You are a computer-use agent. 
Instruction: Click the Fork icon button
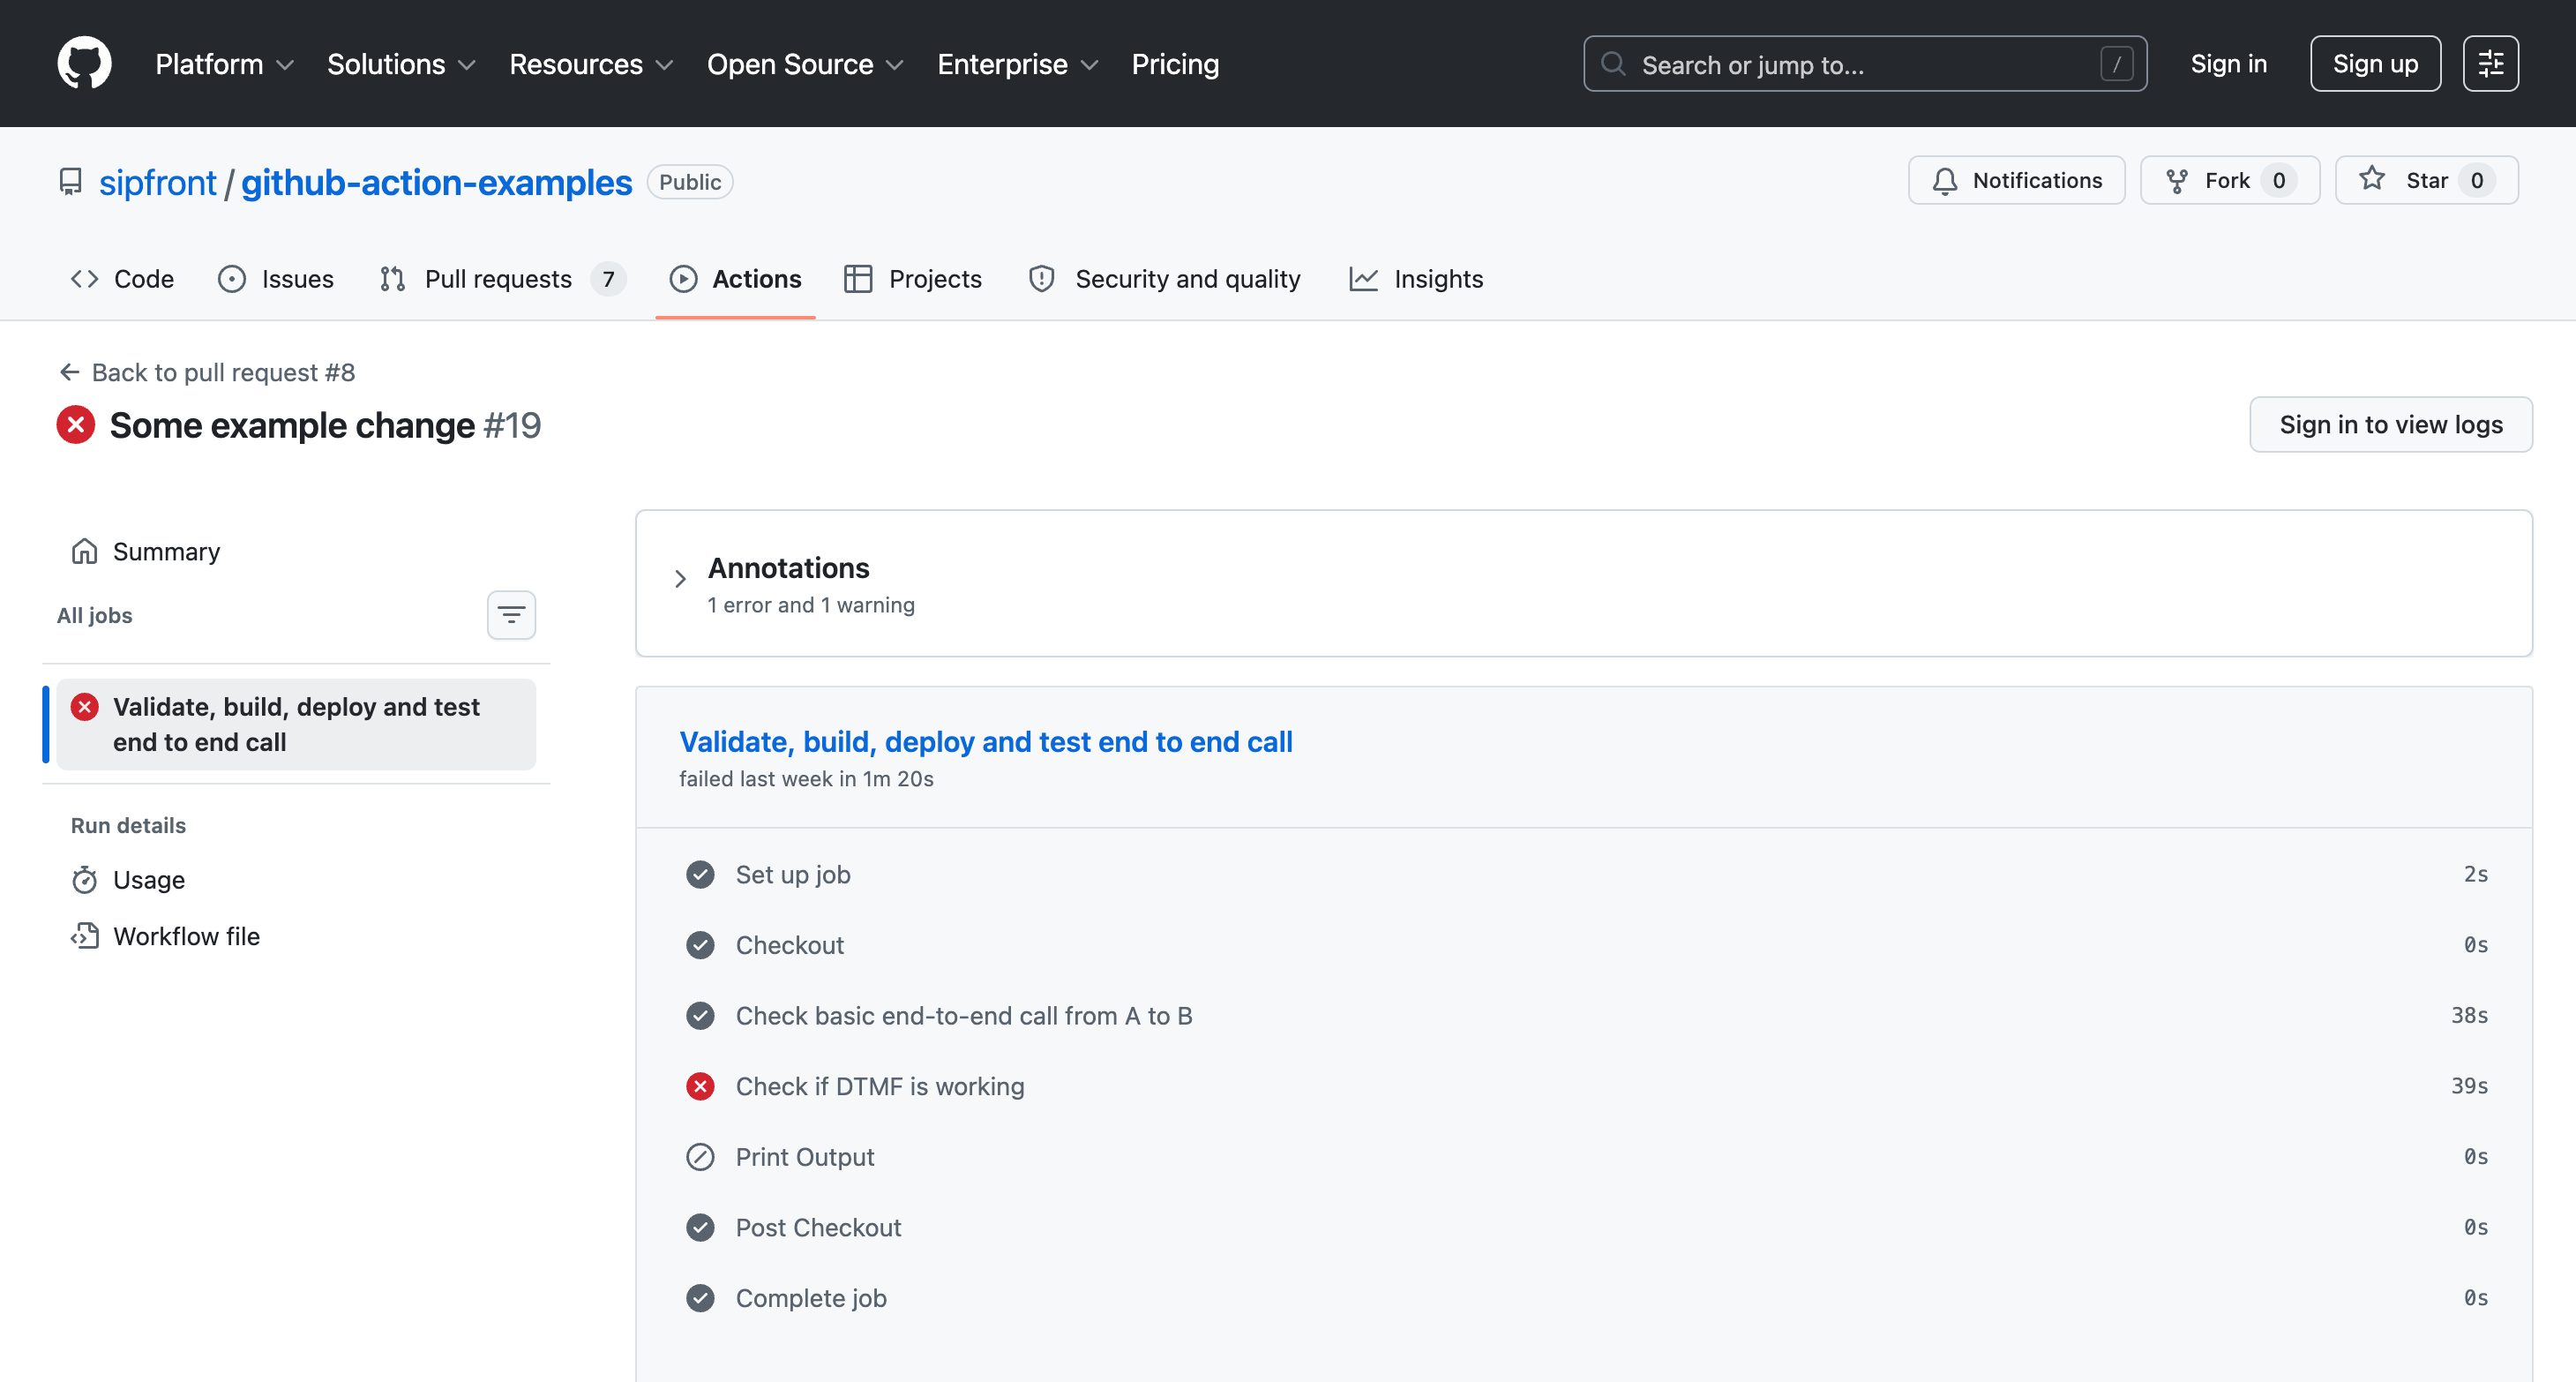pos(2176,181)
